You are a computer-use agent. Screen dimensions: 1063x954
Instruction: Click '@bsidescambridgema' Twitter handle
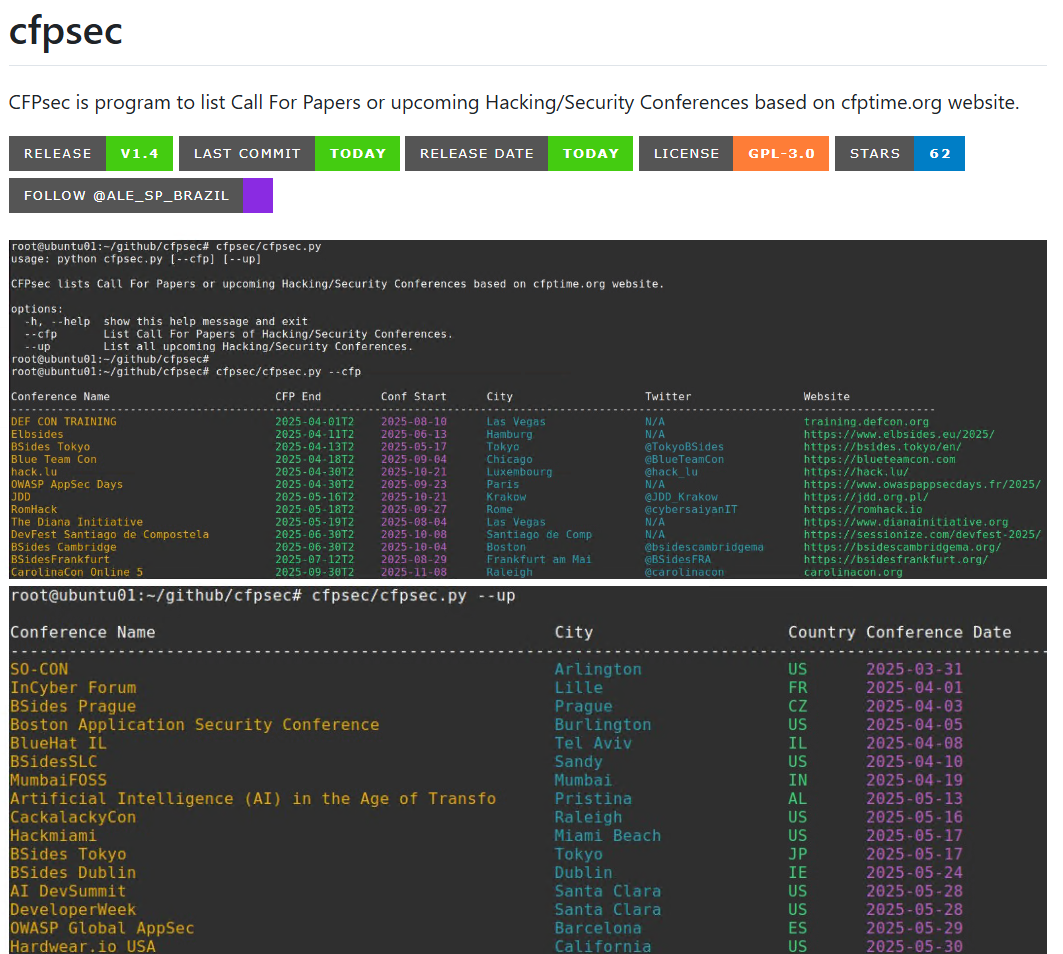[704, 547]
